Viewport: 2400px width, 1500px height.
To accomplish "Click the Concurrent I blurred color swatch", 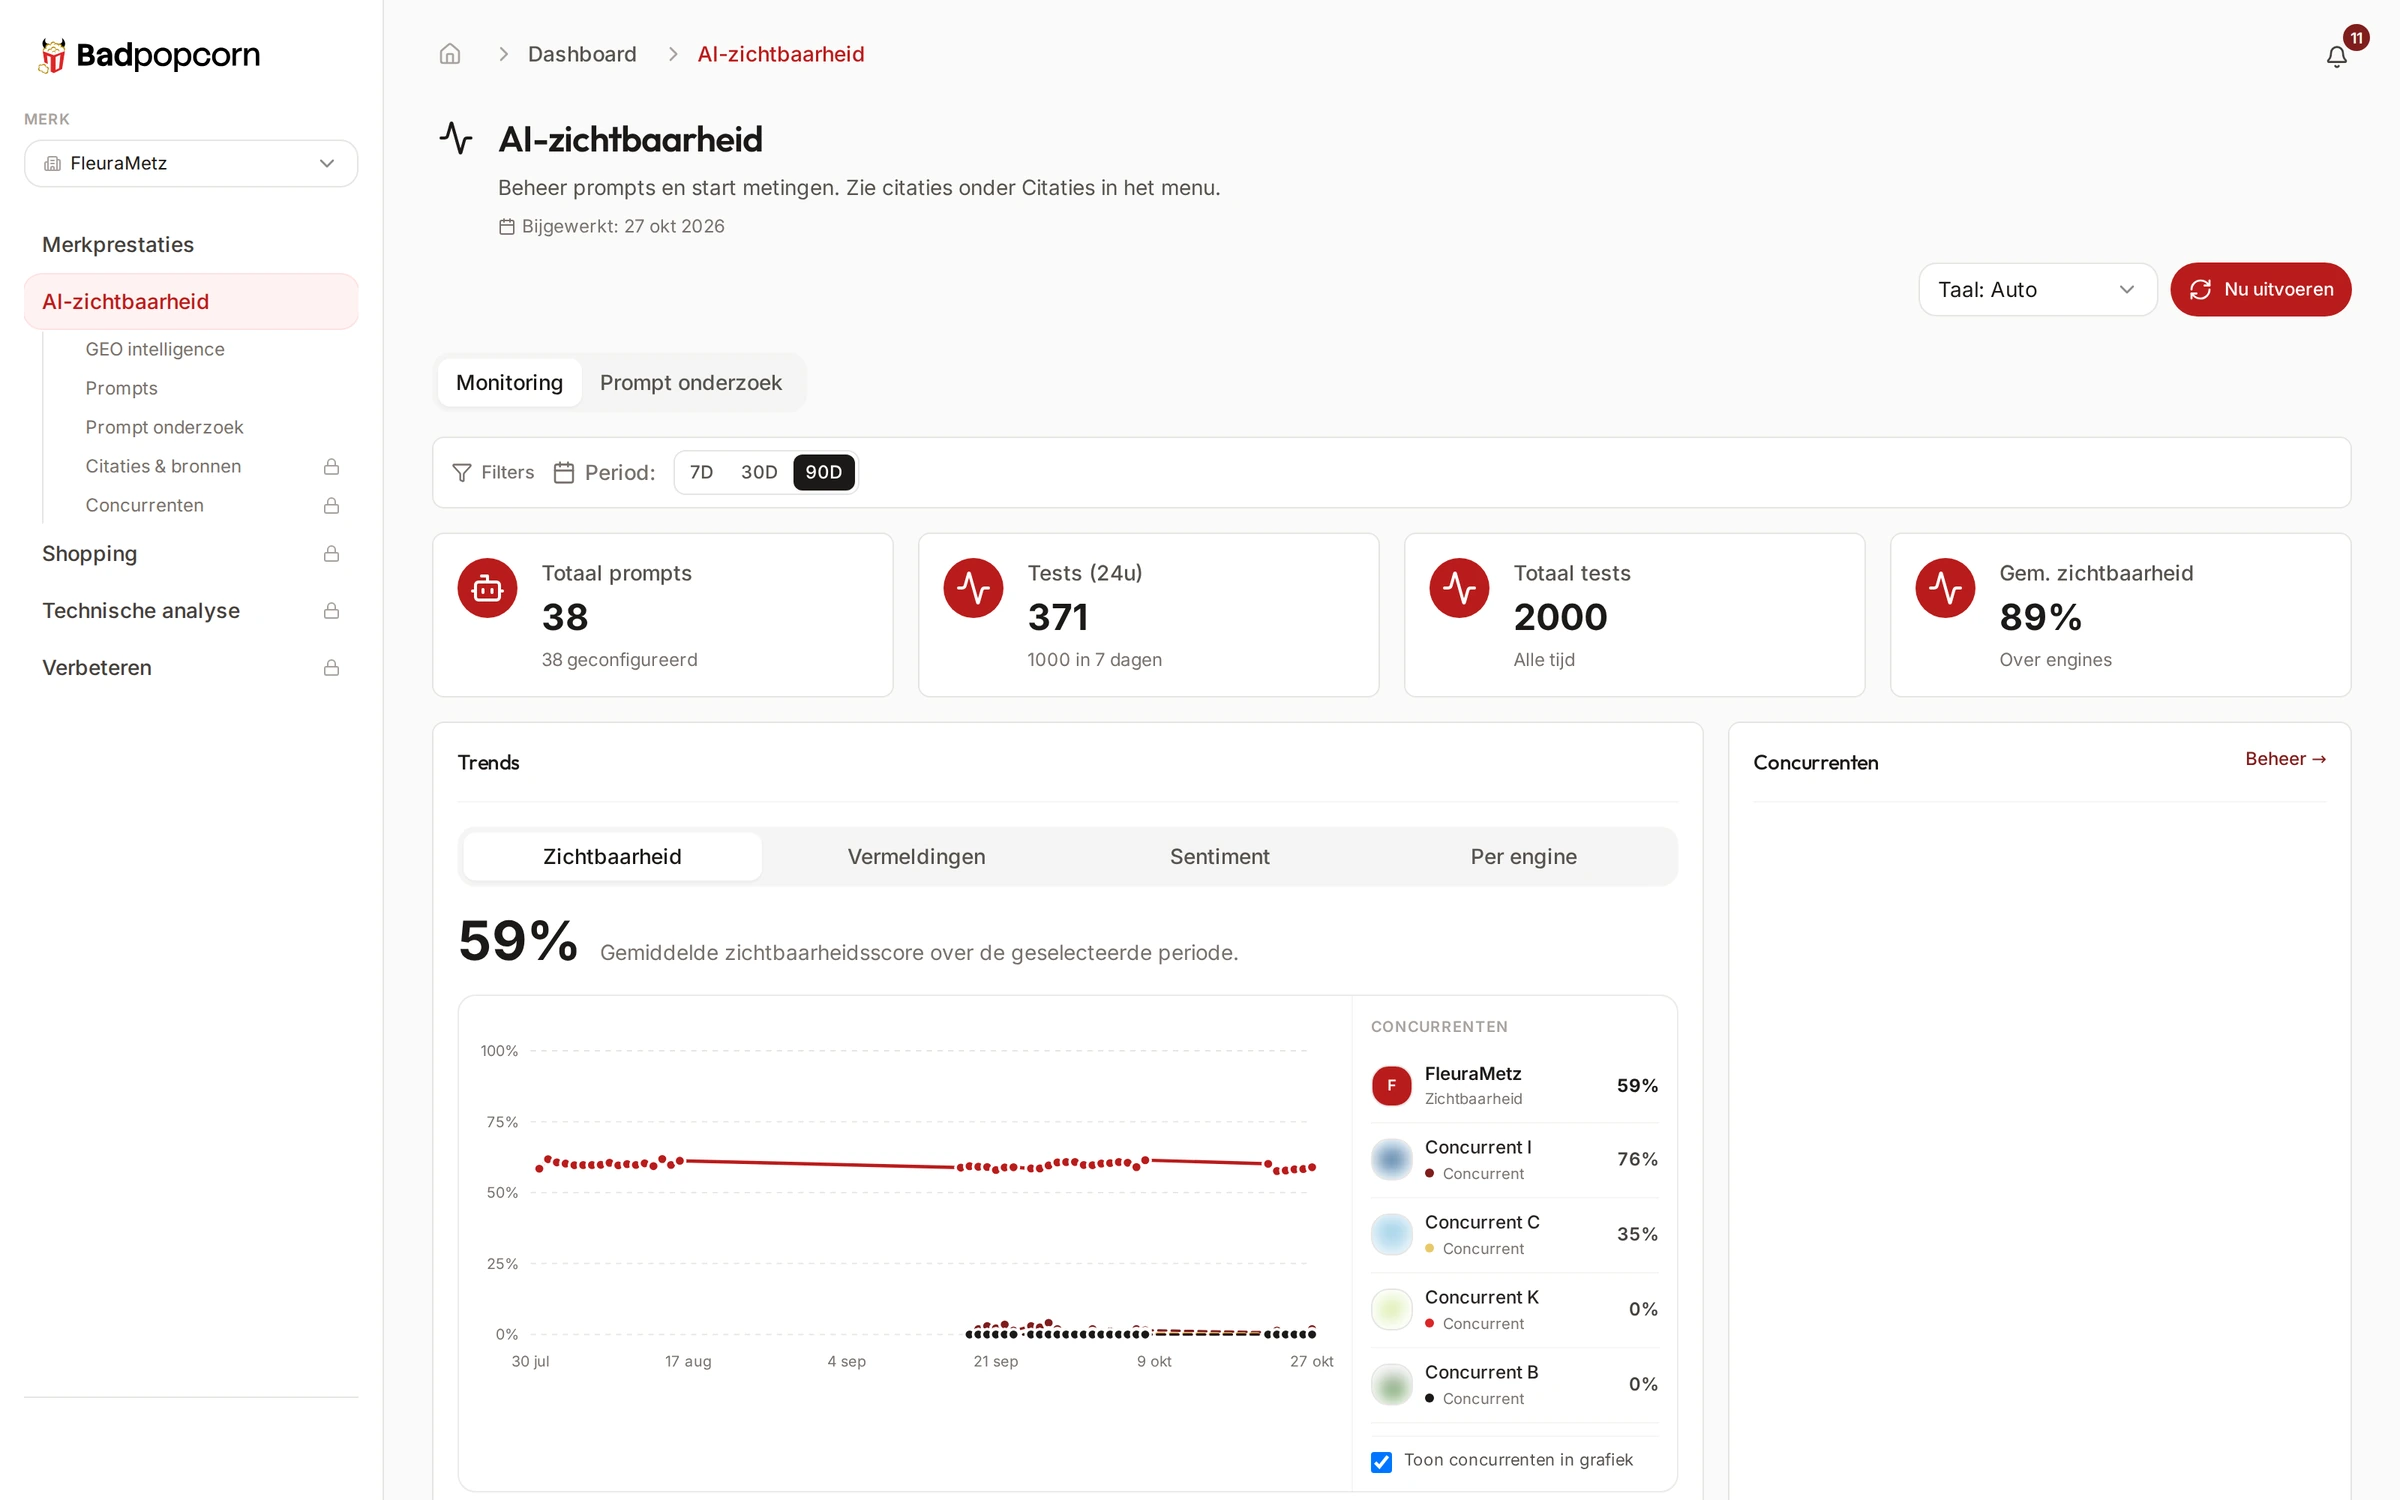I will [x=1391, y=1160].
